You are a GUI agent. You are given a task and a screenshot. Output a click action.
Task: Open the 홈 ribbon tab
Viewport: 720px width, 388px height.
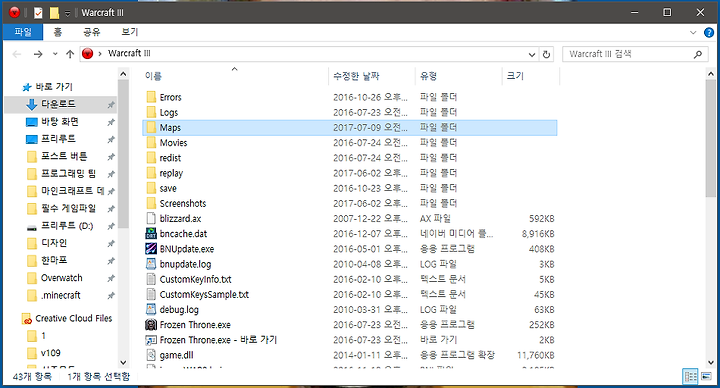pyautogui.click(x=57, y=32)
